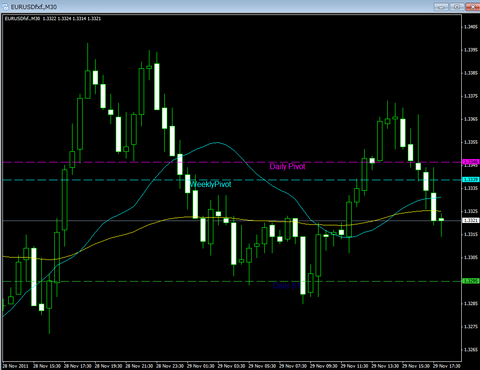The height and width of the screenshot is (370, 480).
Task: Click the '28 Nov 19:30' time axis label
Action: (108, 366)
